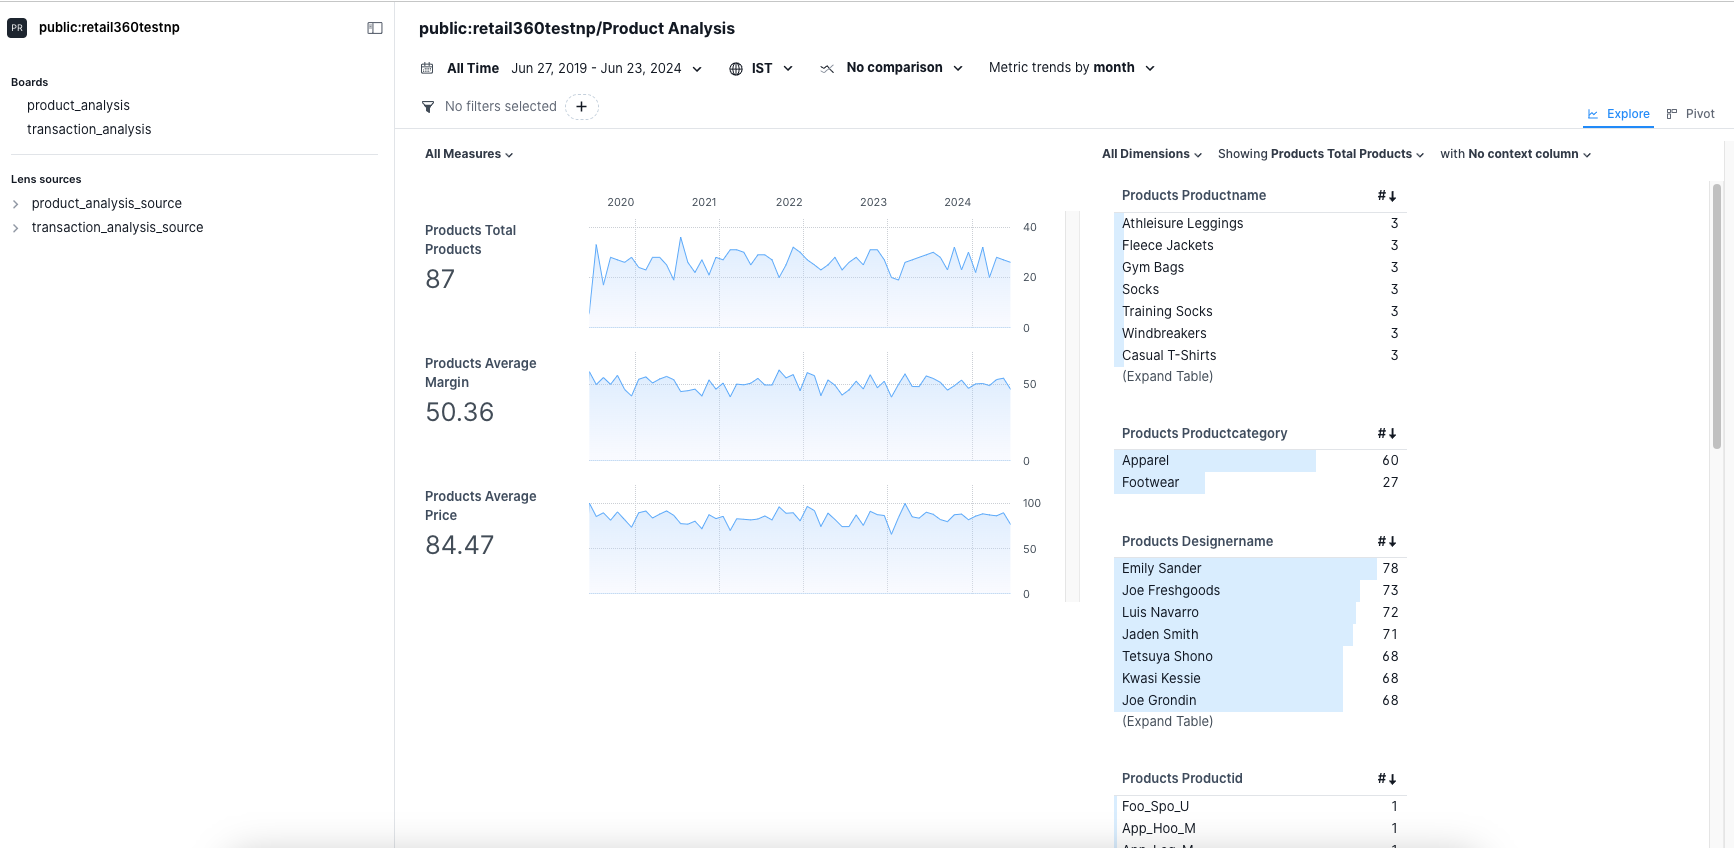Viewport: 1734px width, 848px height.
Task: Sort Products Designername by count arrow
Action: (1387, 542)
